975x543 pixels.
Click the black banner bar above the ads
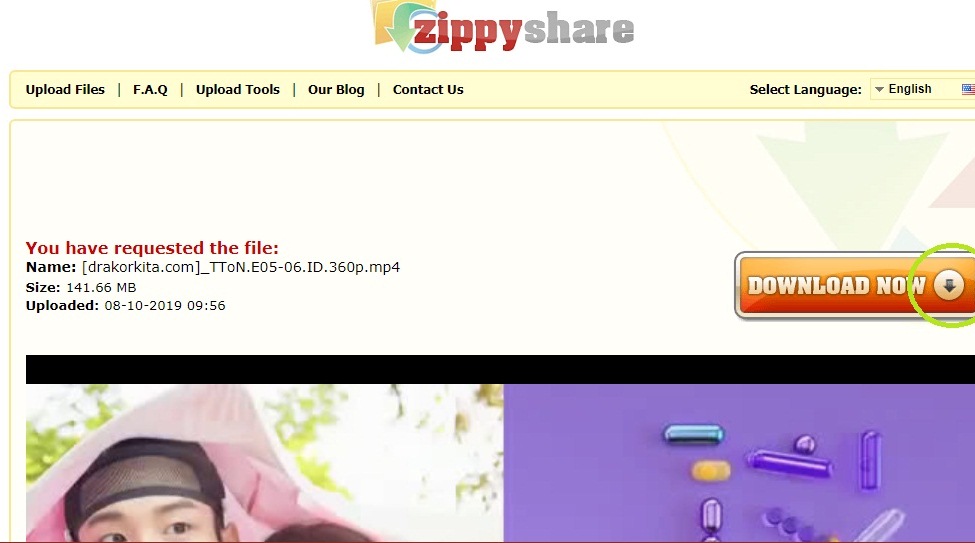point(501,369)
